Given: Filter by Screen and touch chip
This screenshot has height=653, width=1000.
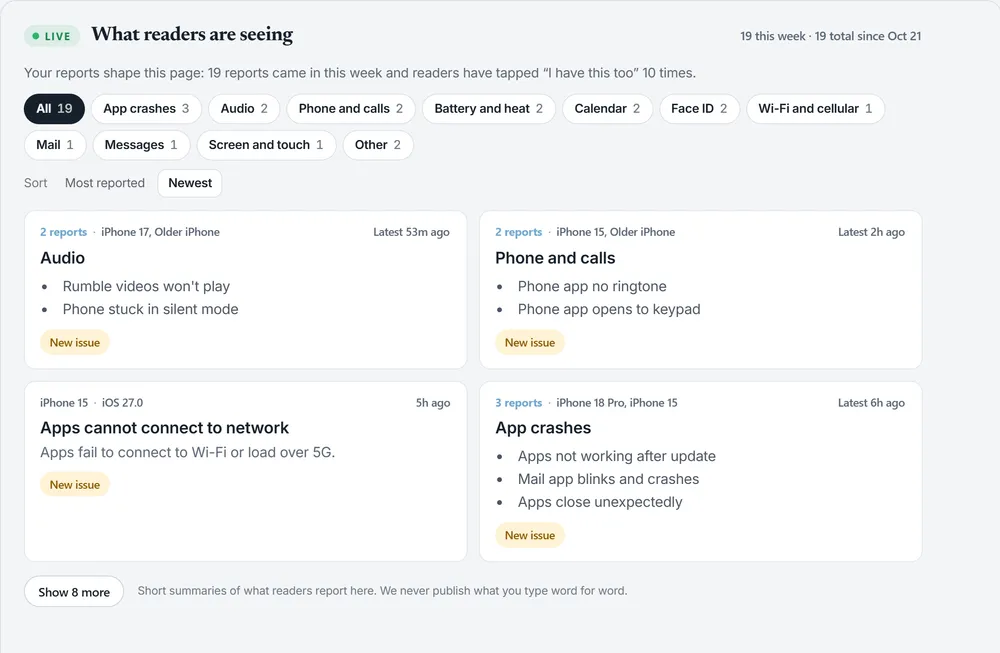Looking at the screenshot, I should 266,145.
